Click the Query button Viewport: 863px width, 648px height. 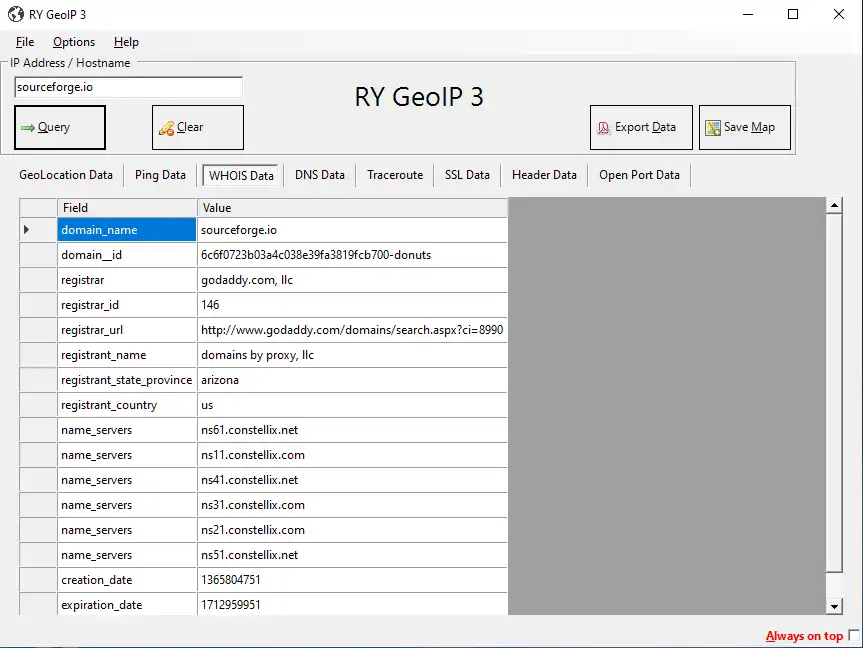click(x=60, y=127)
